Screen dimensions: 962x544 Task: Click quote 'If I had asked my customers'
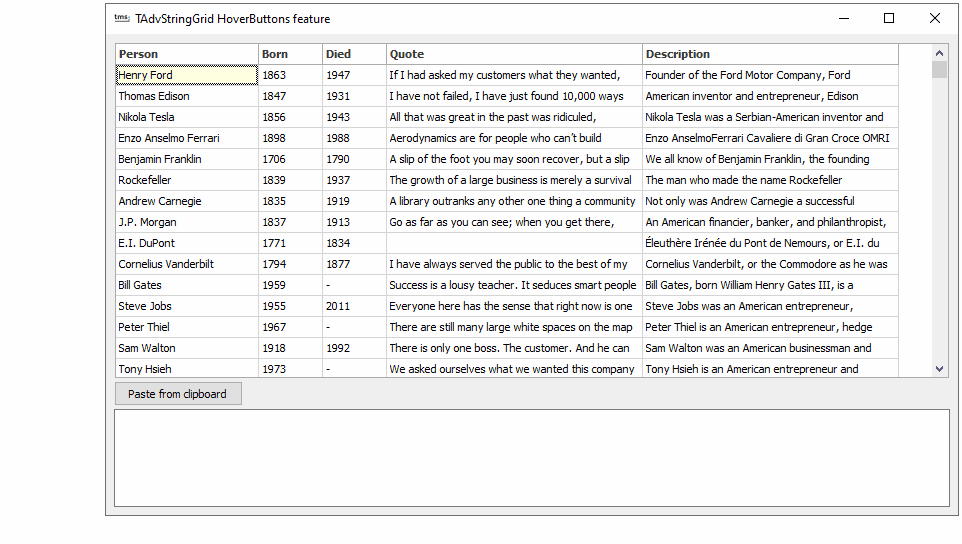514,75
